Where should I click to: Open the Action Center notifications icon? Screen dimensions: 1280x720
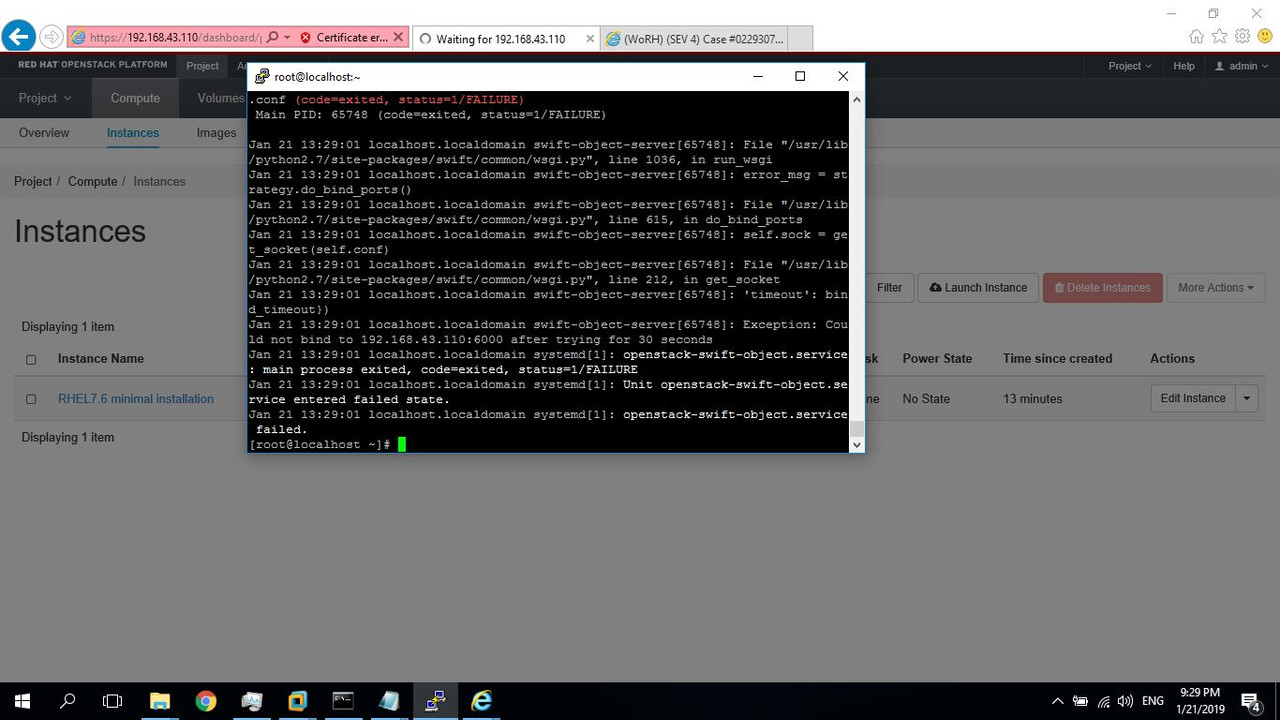point(1250,701)
